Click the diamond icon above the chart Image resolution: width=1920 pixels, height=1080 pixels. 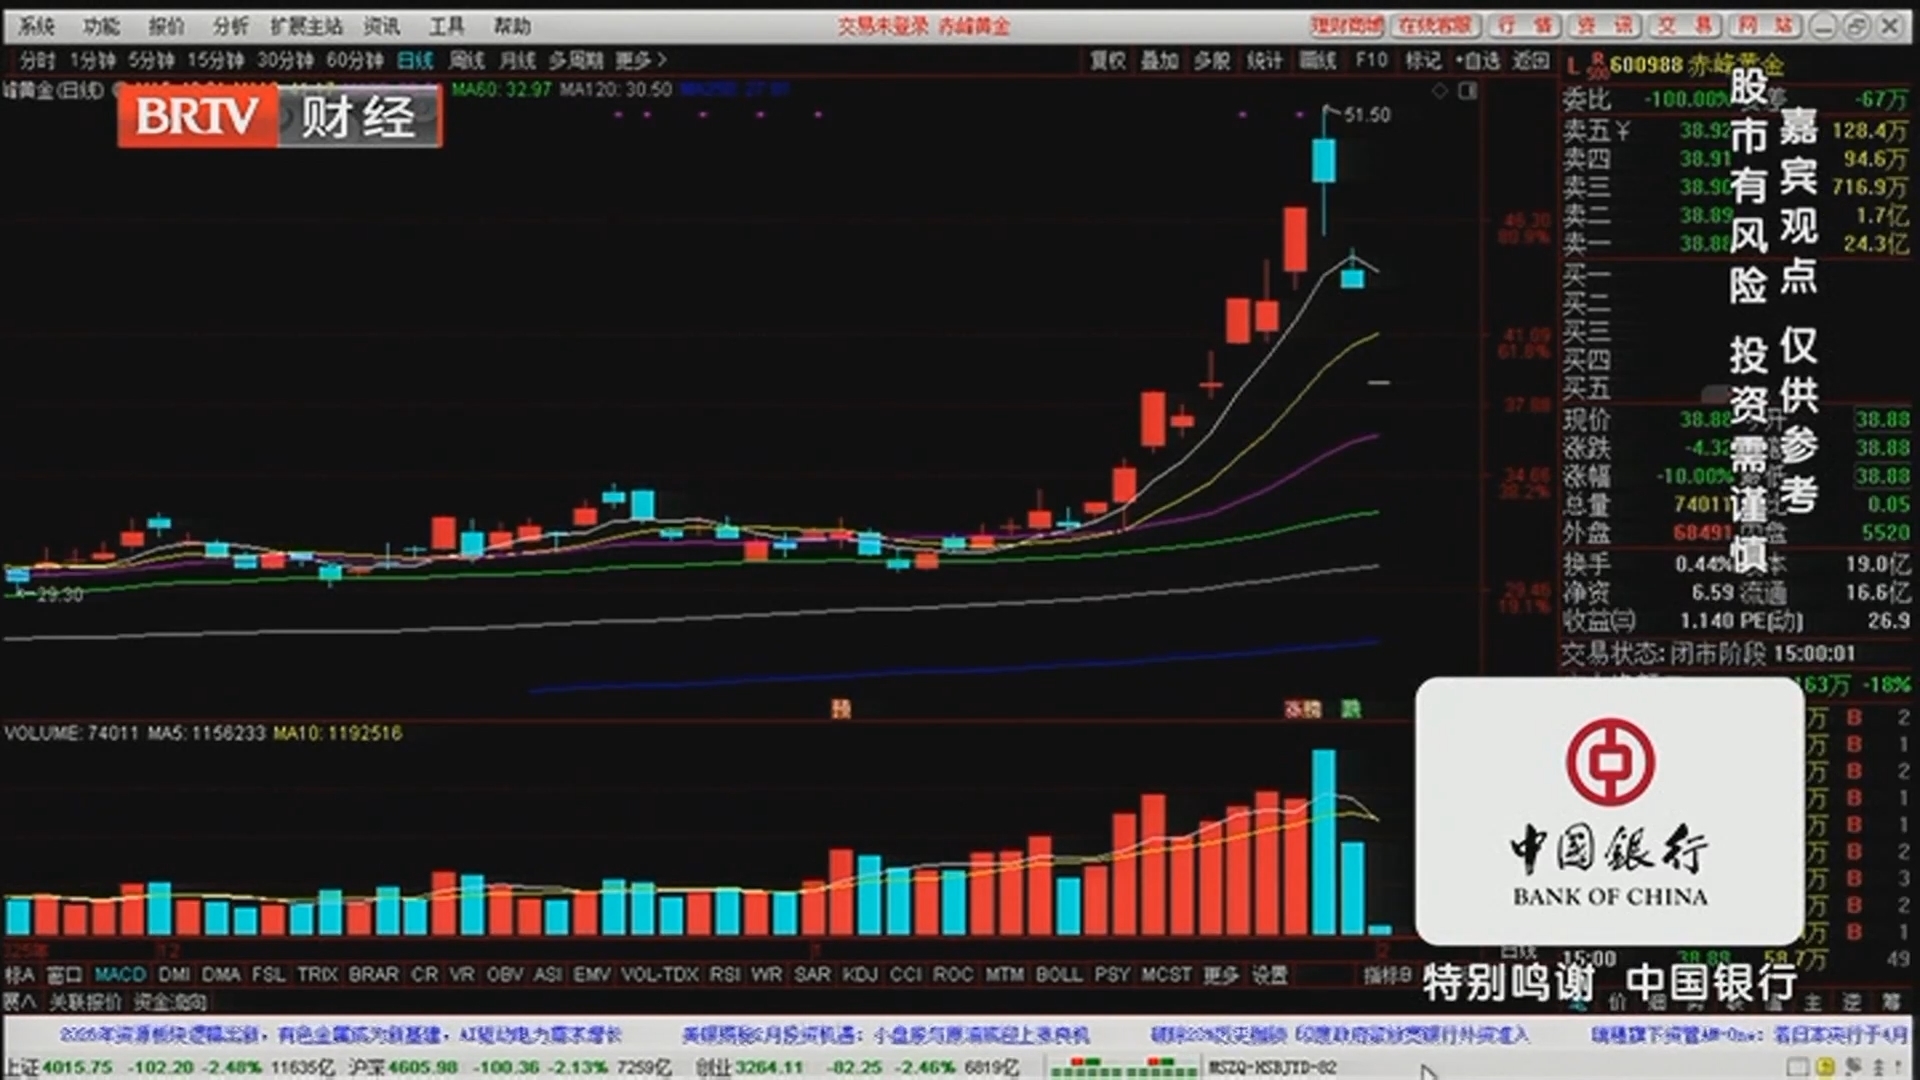[1440, 91]
